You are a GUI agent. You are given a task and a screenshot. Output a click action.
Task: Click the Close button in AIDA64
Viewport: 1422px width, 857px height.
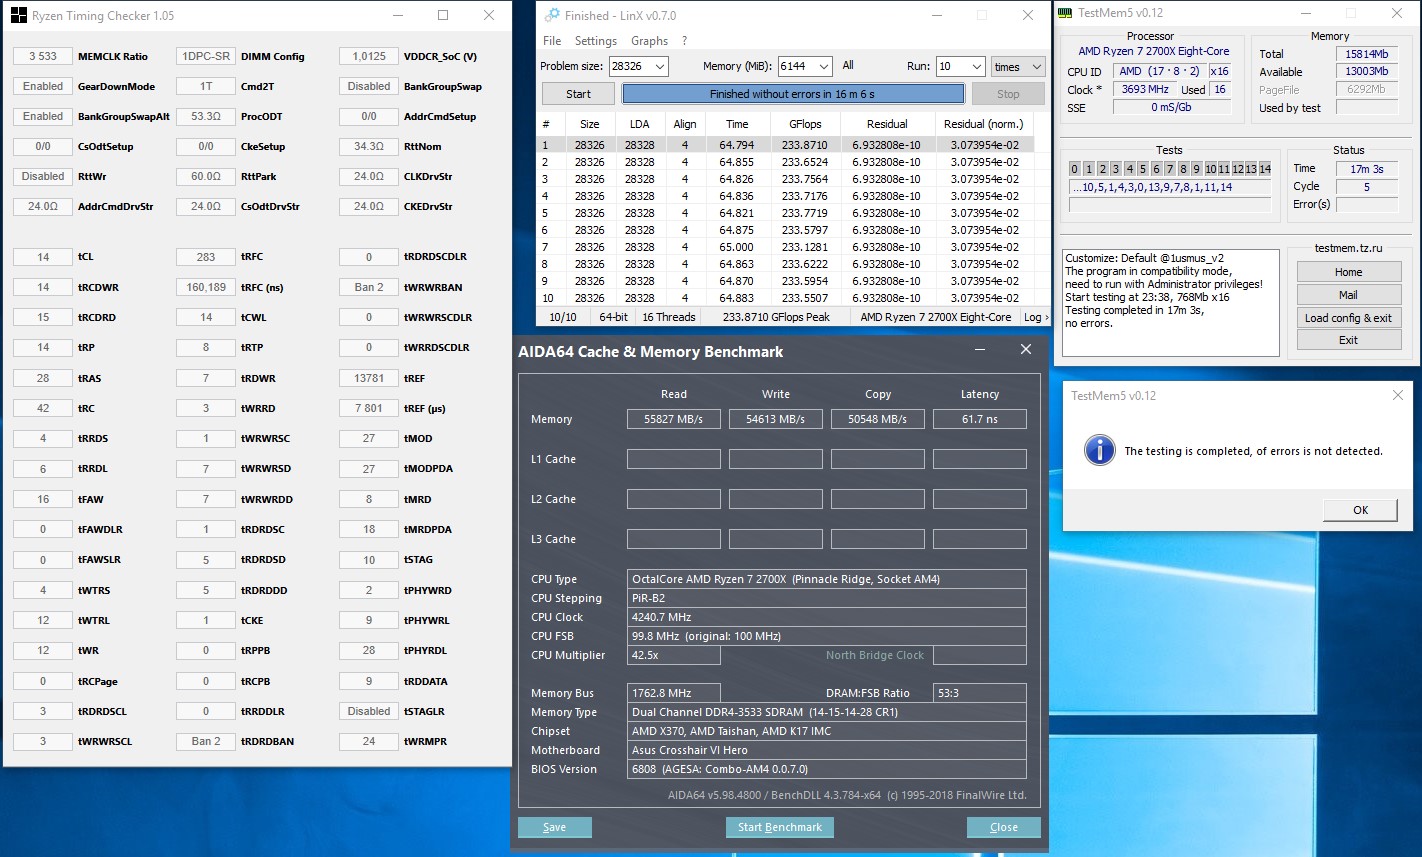(x=1004, y=827)
